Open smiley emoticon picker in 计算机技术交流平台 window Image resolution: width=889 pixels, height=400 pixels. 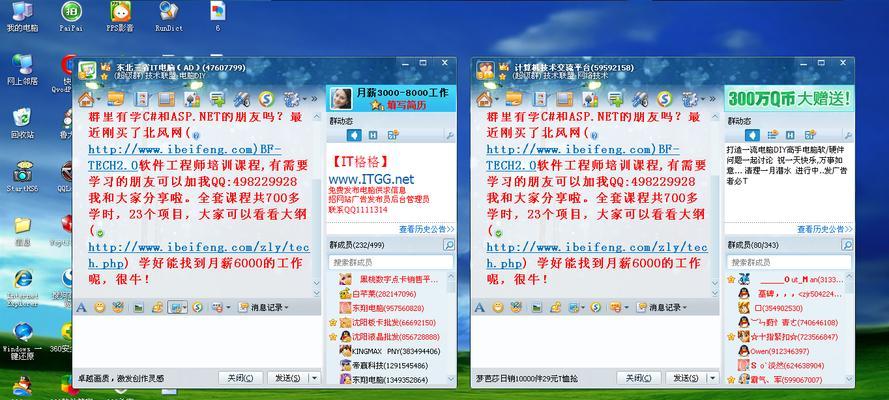point(498,308)
